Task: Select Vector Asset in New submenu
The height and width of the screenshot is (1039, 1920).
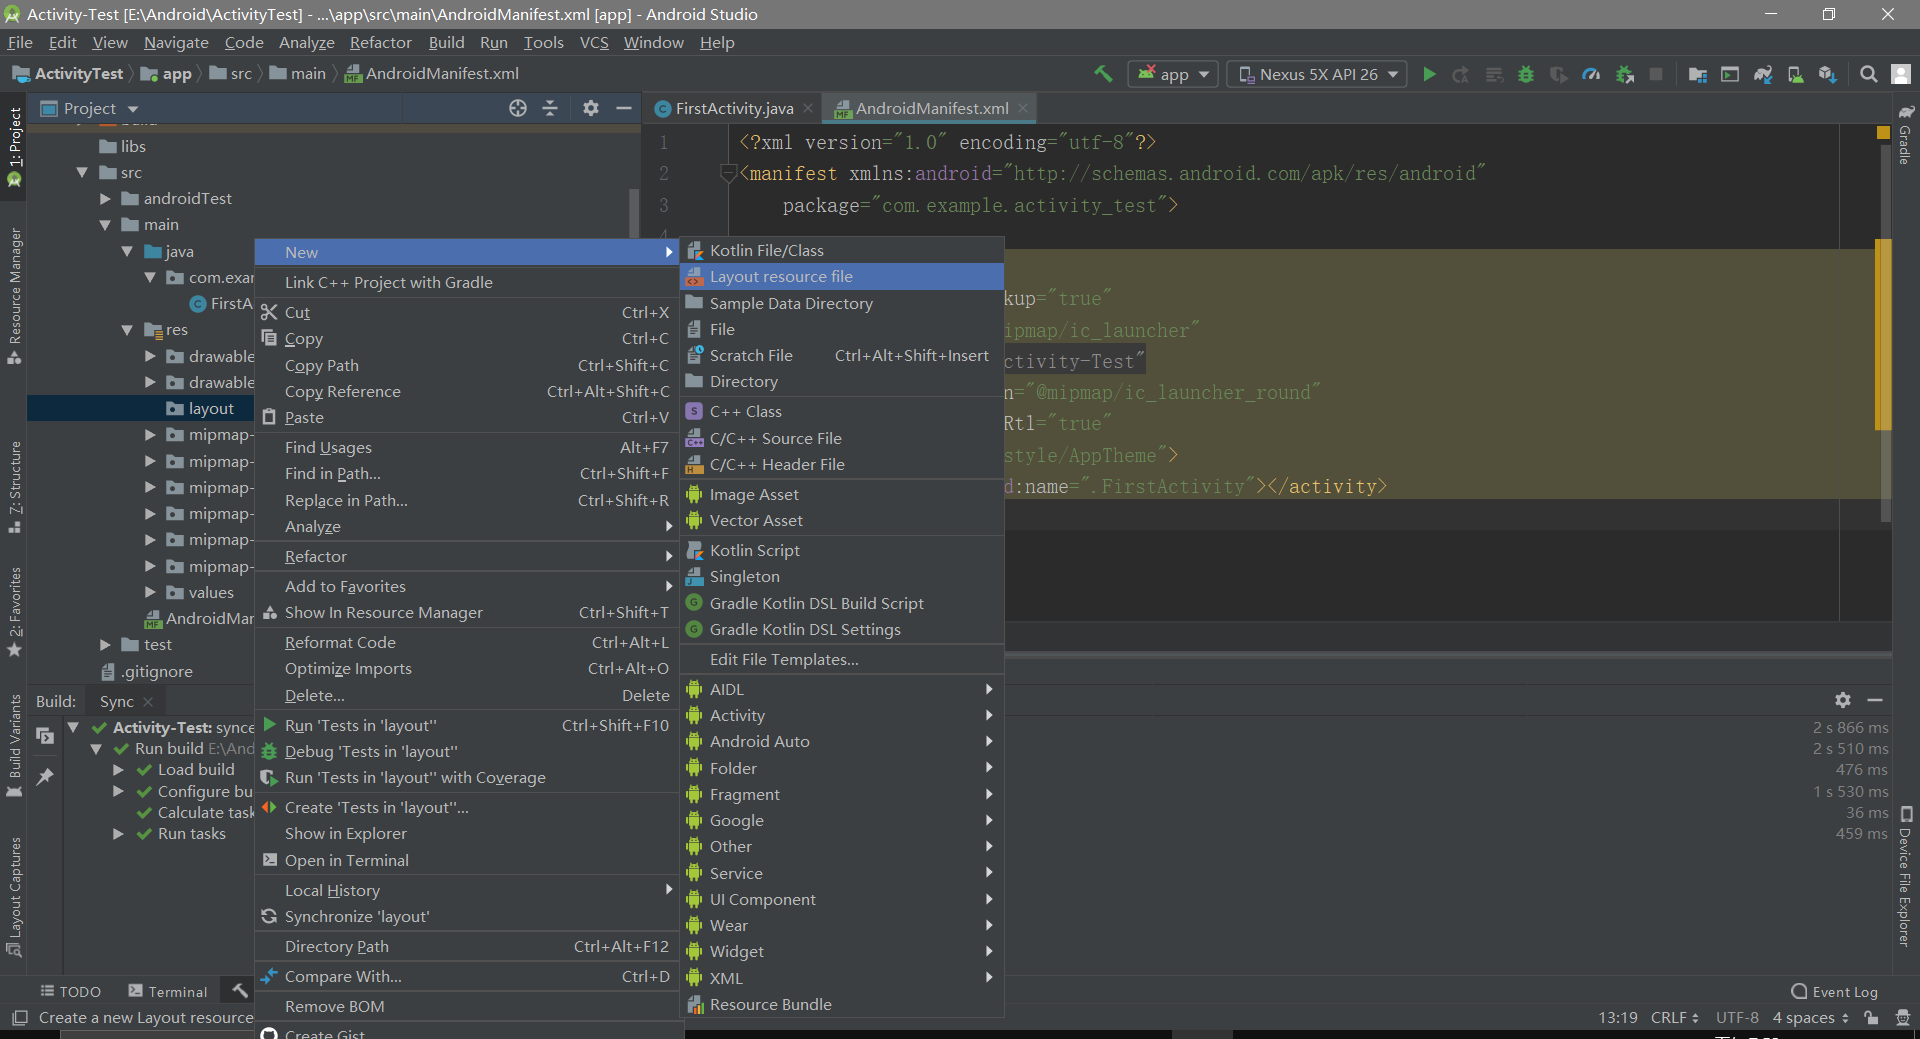Action: [842, 521]
